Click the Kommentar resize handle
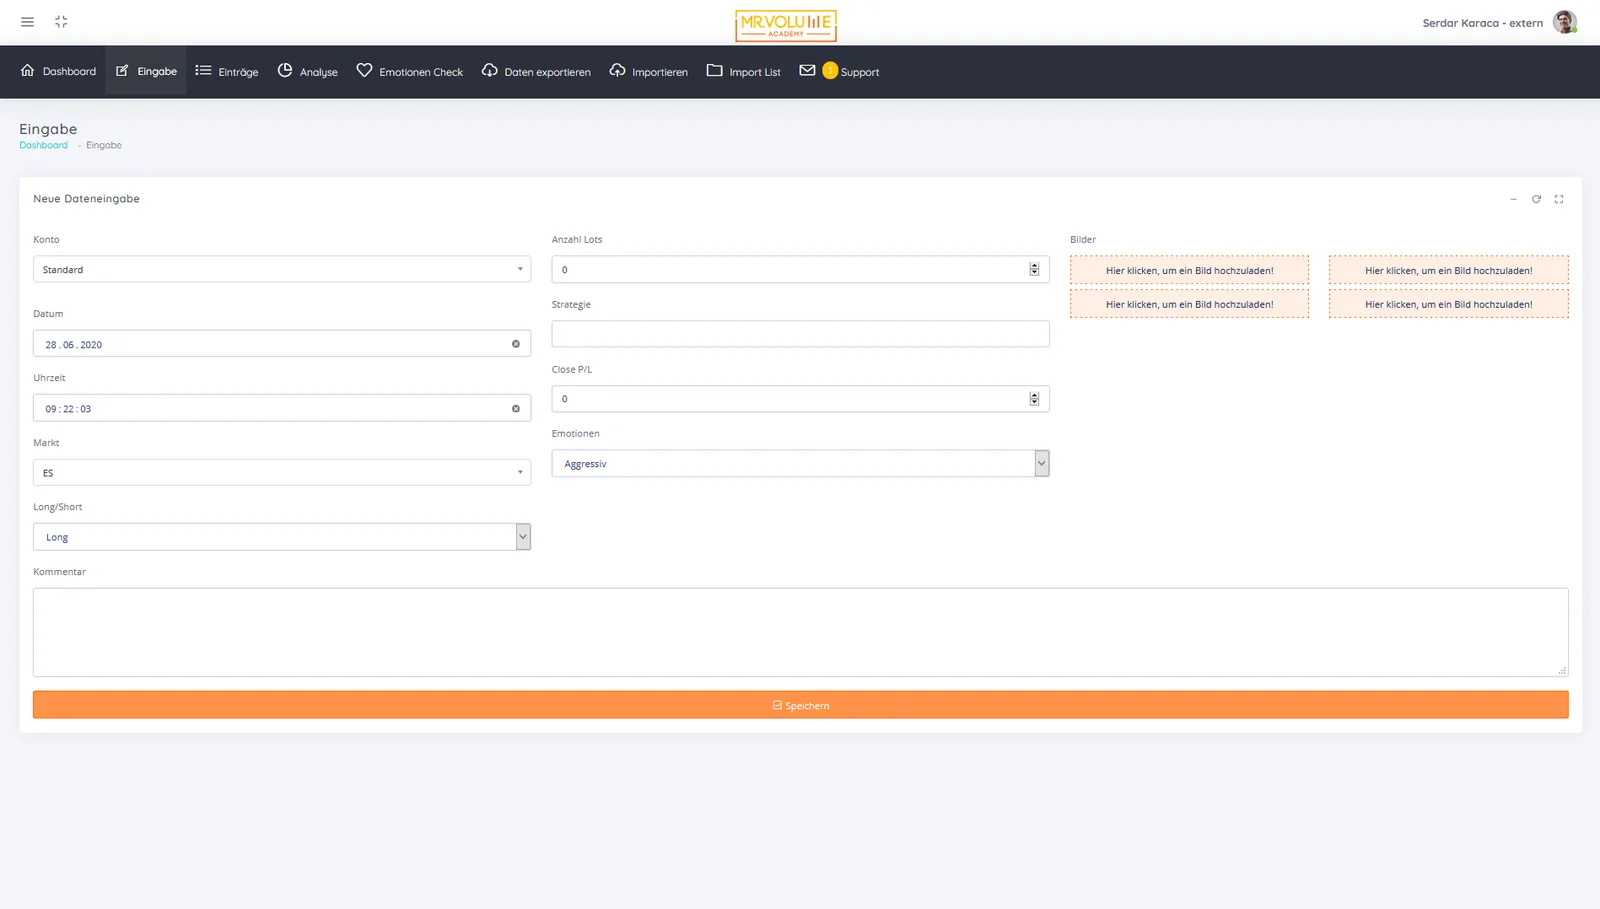Image resolution: width=1600 pixels, height=909 pixels. [x=1562, y=670]
